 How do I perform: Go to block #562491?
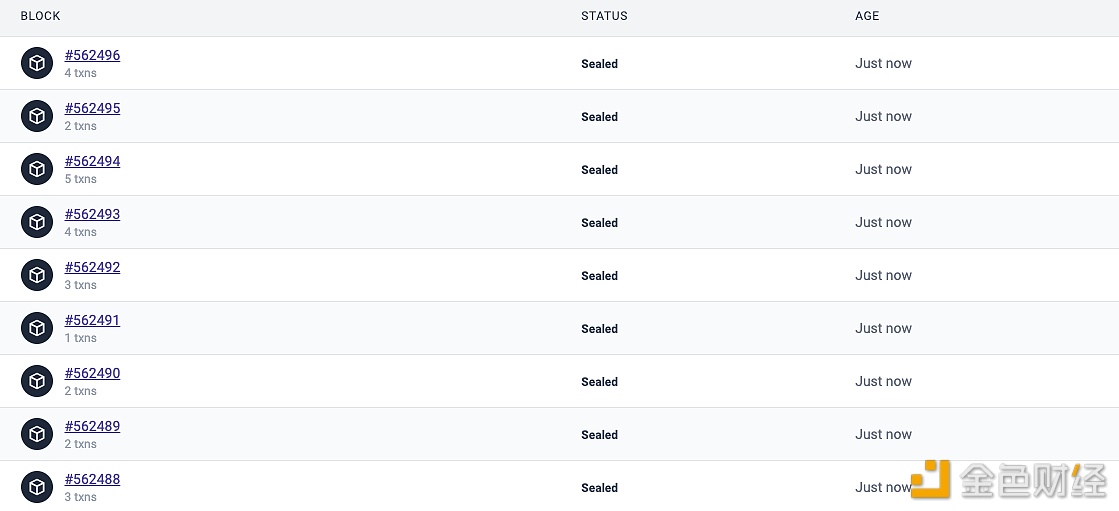(x=92, y=321)
